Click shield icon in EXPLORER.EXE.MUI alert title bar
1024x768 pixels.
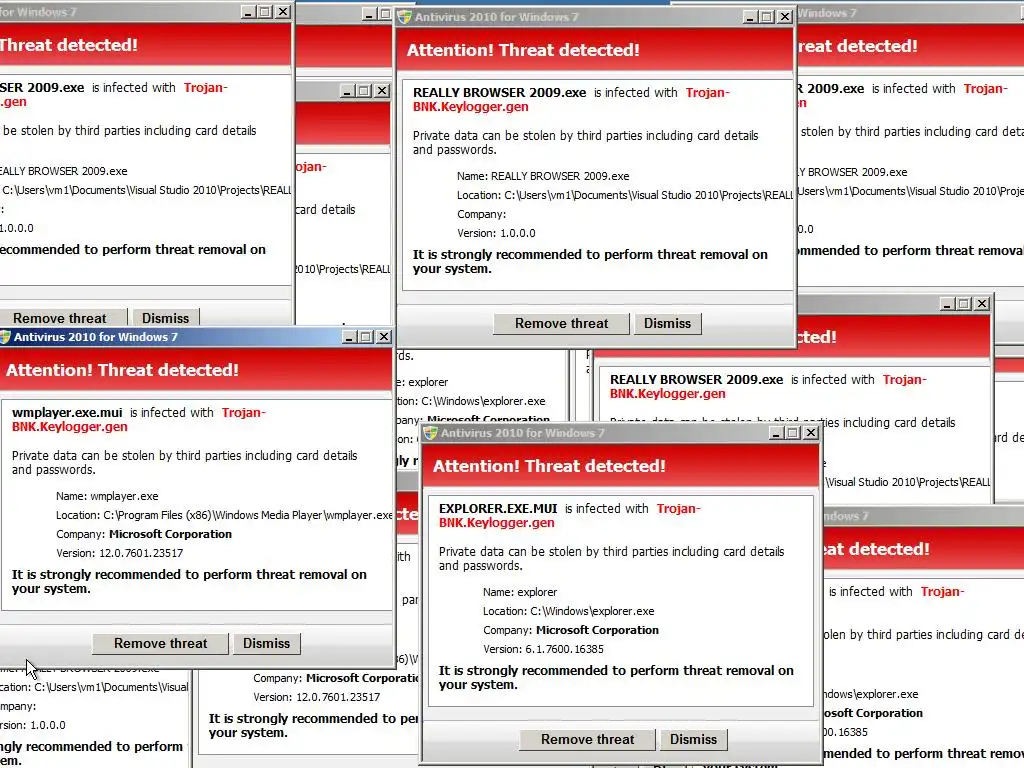[x=430, y=433]
